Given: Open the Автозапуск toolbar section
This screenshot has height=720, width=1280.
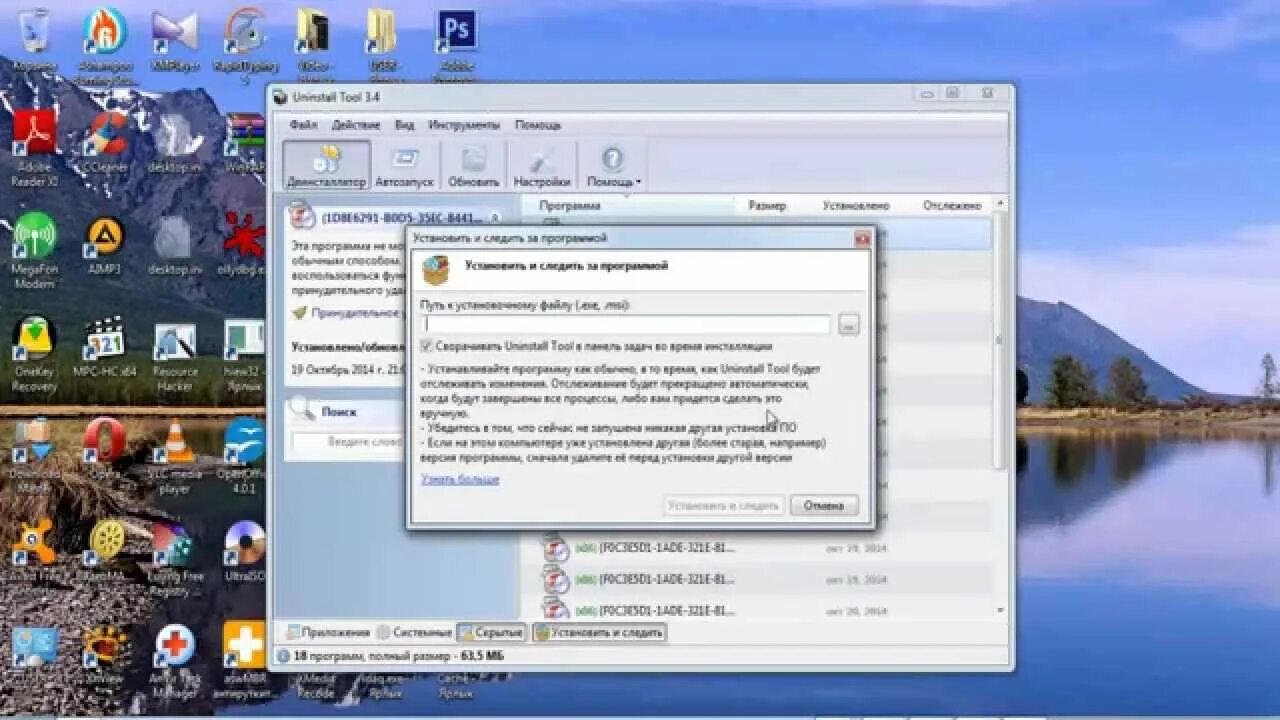Looking at the screenshot, I should point(404,165).
